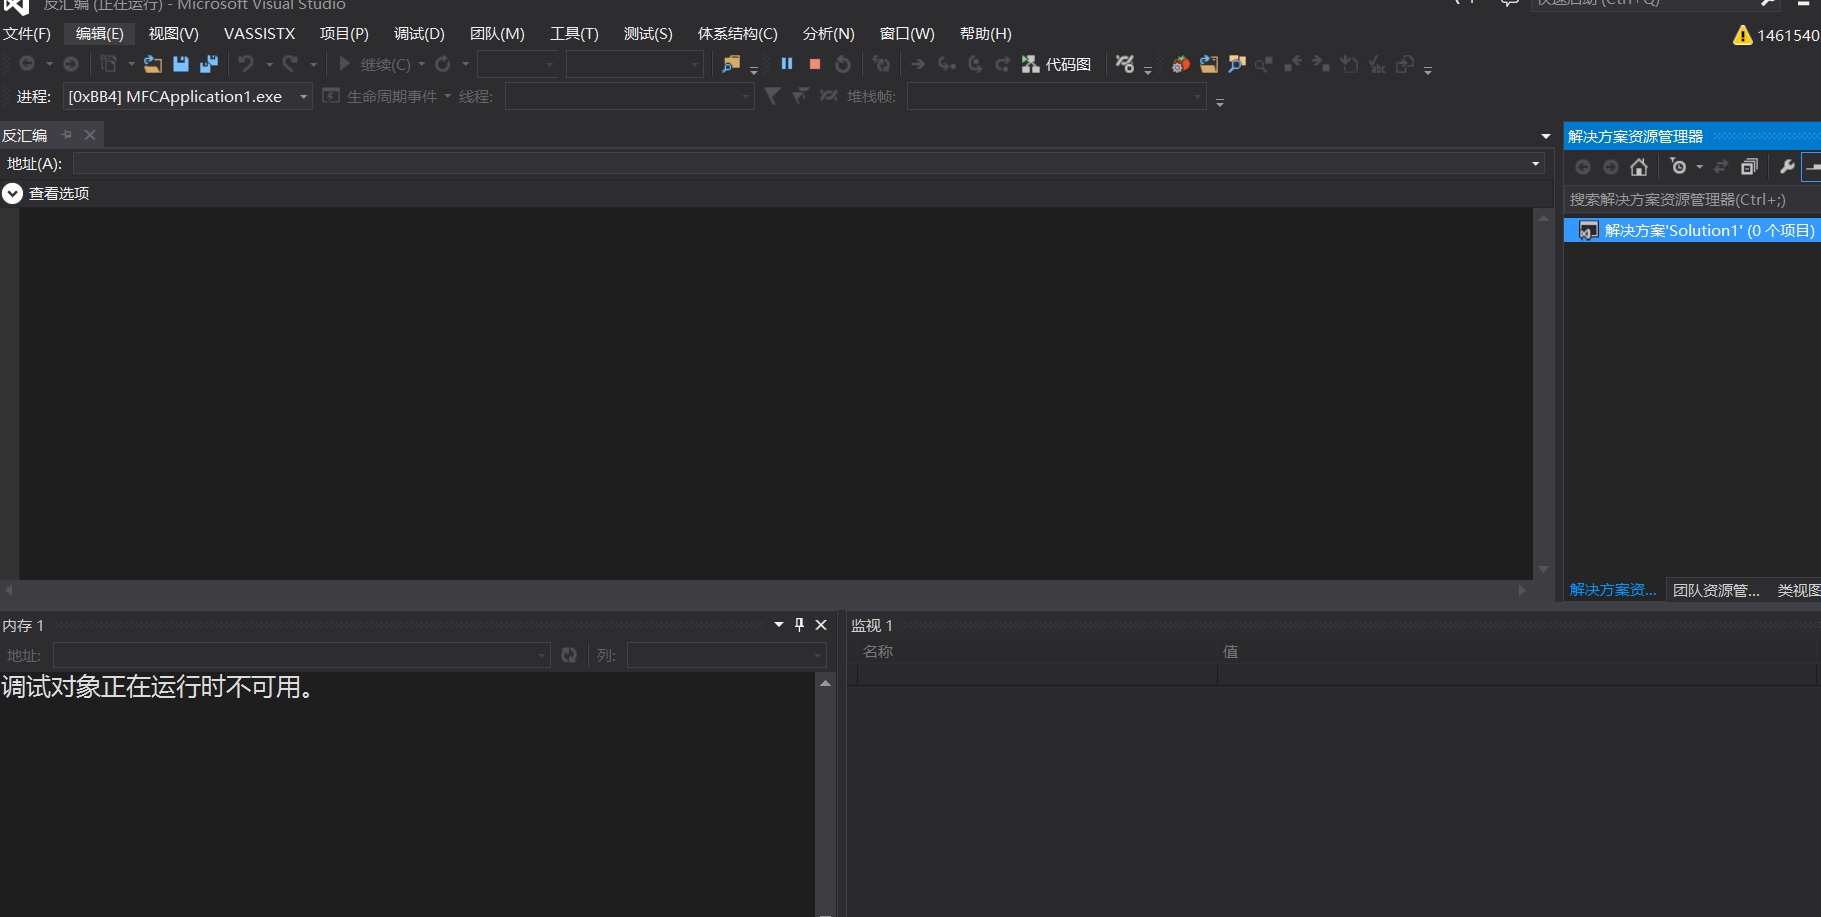Stop debugging with red square icon
Screen dimensions: 1821x917
[815, 64]
